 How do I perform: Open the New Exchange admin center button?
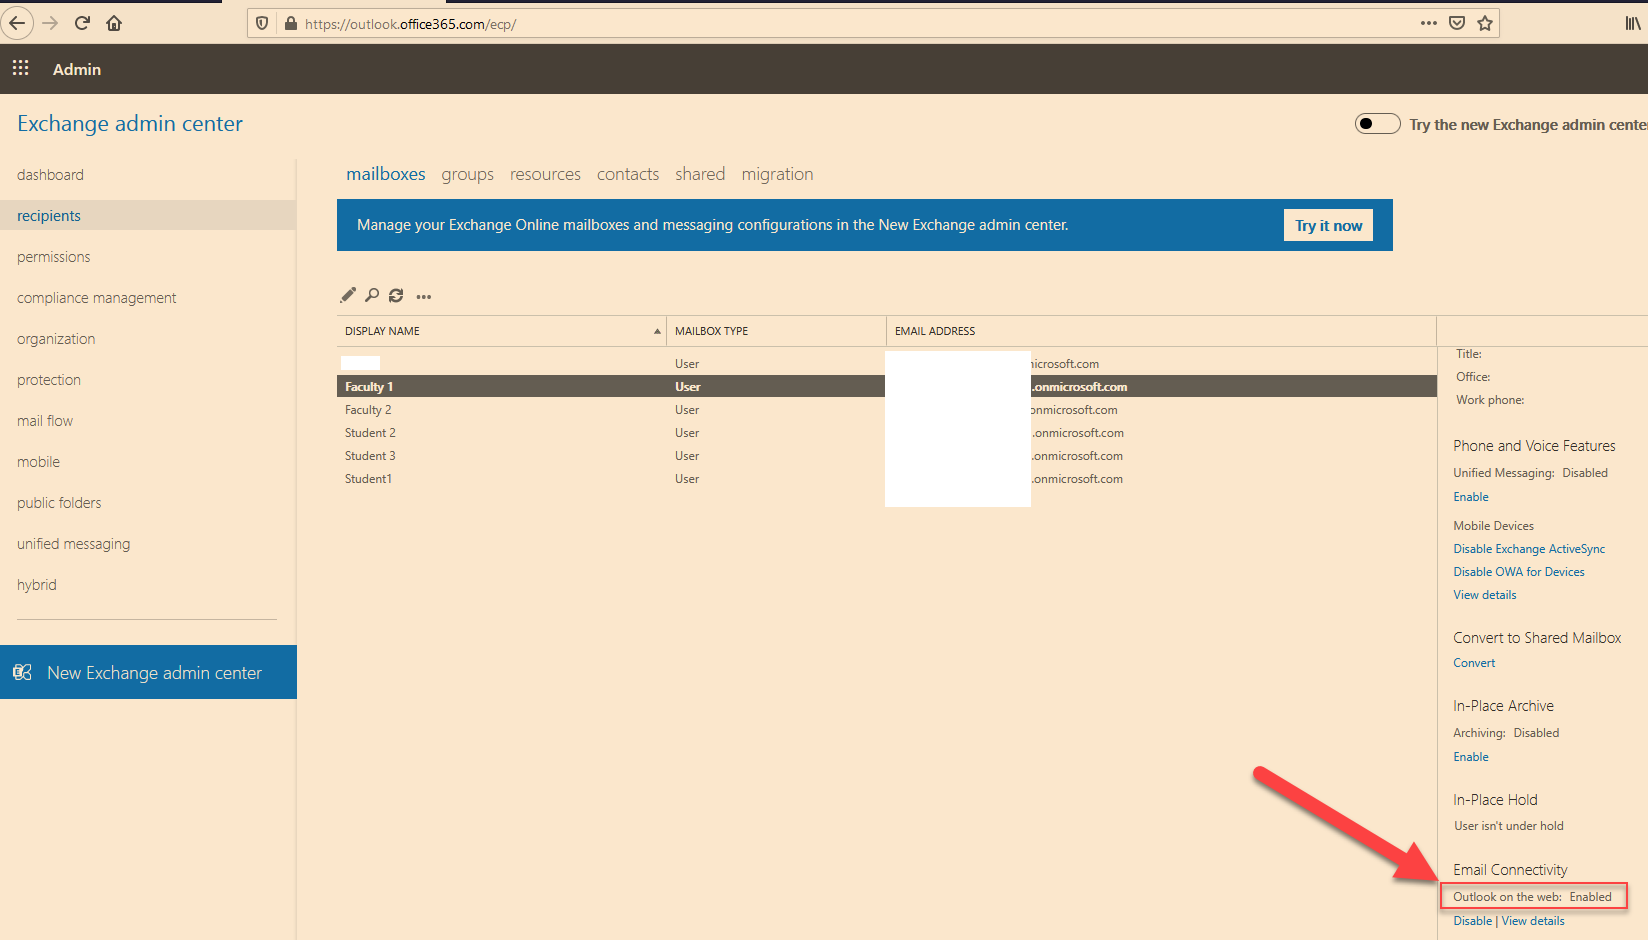(148, 672)
